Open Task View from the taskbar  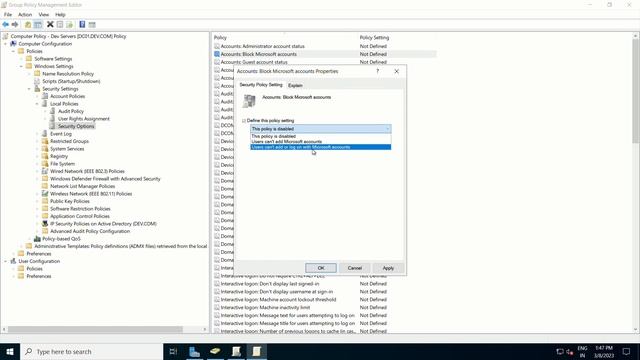173,351
